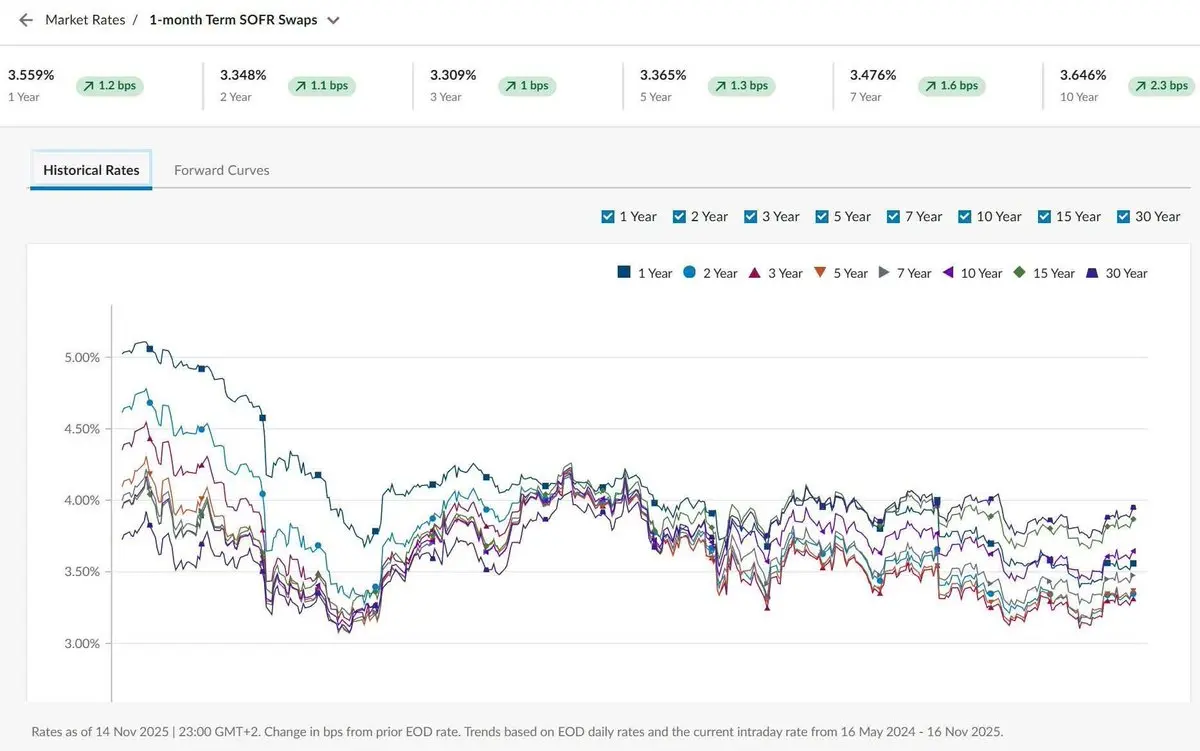Expand the 1-month Term SOFR Swaps dropdown chevron

point(333,20)
